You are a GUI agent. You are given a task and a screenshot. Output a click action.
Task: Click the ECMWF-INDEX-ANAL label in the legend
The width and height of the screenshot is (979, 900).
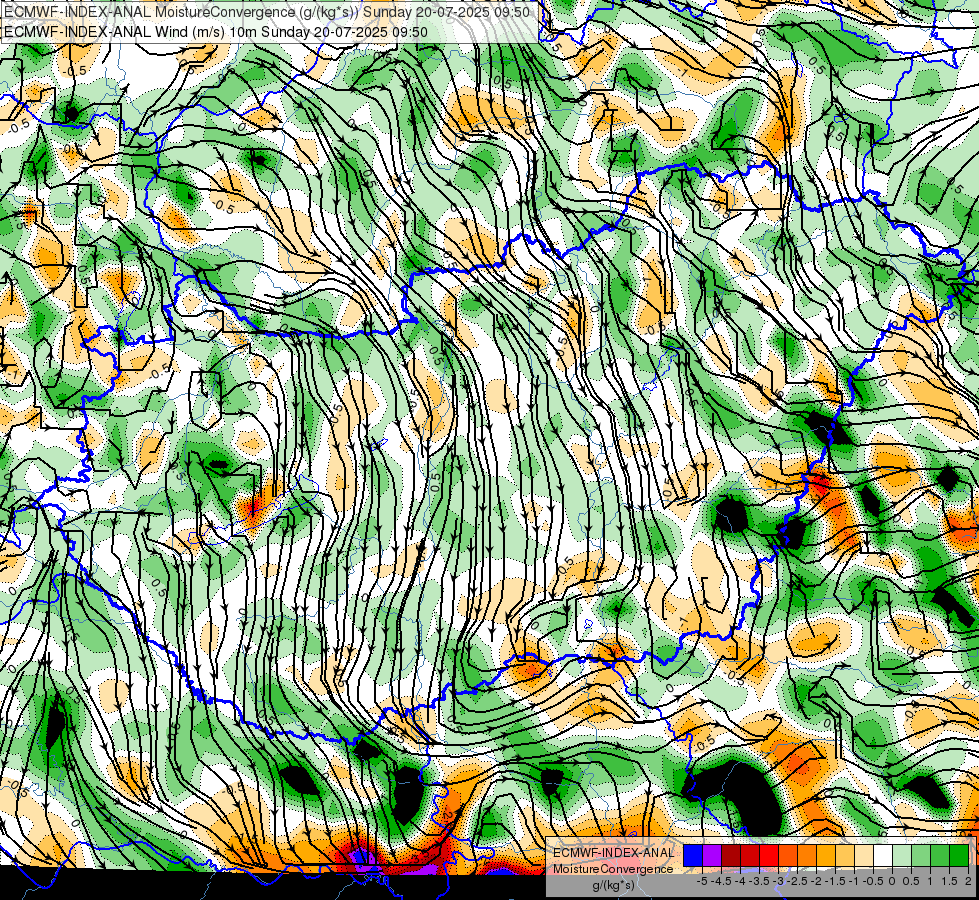click(x=614, y=853)
